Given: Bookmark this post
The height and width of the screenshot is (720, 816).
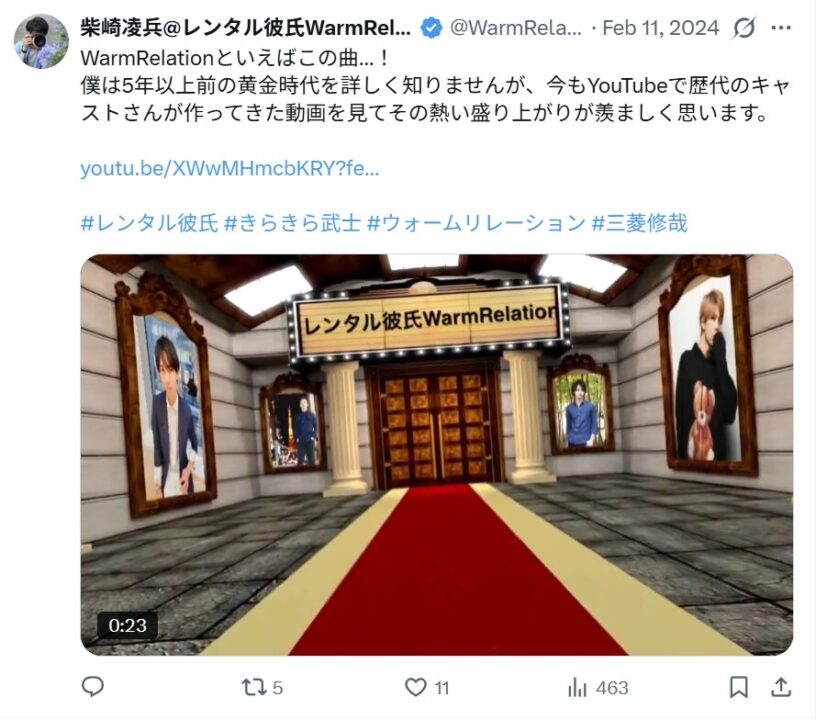Looking at the screenshot, I should [738, 687].
